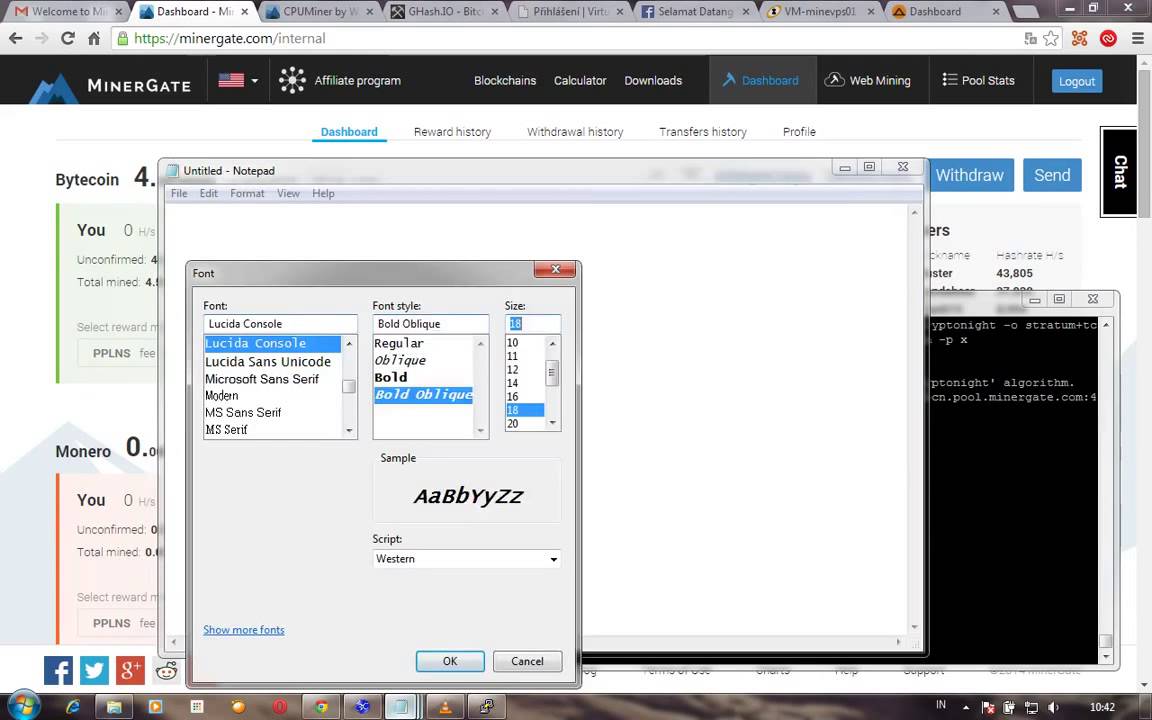Image resolution: width=1152 pixels, height=720 pixels.
Task: Select font size 12
Action: tap(513, 370)
